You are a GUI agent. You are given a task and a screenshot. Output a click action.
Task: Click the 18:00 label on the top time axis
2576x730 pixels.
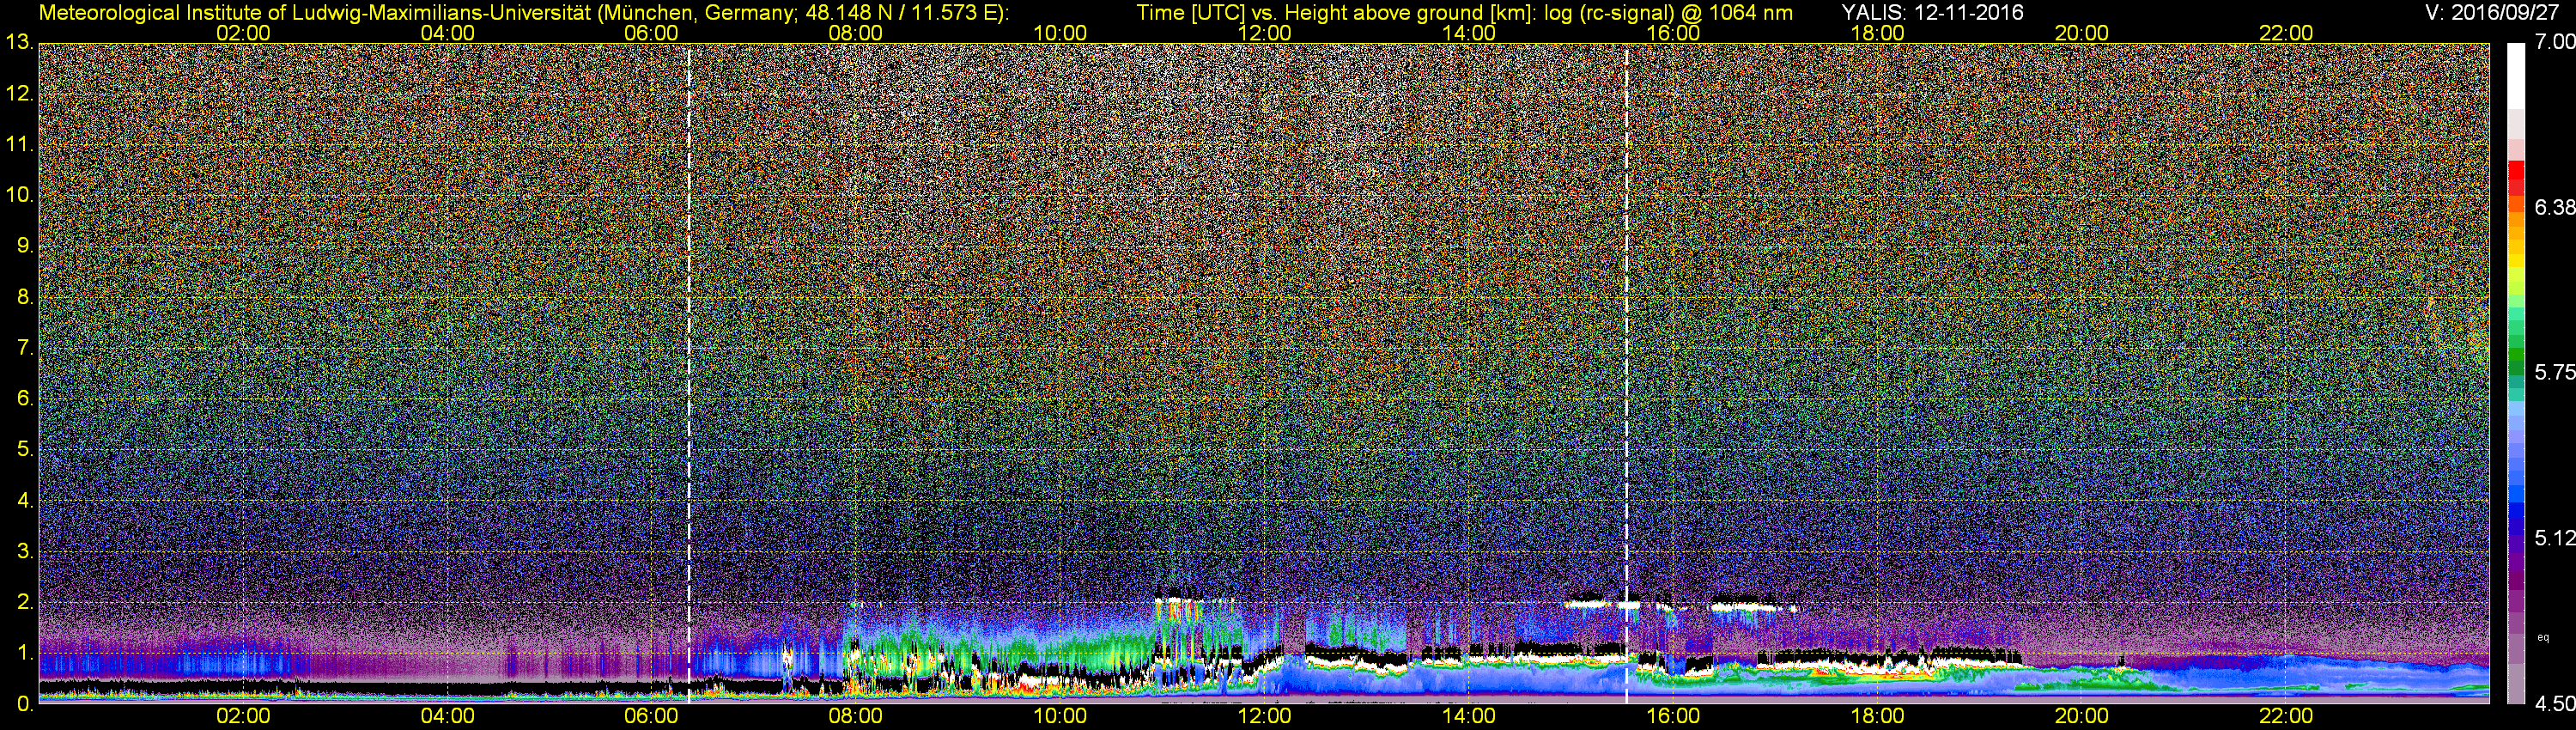[1877, 33]
